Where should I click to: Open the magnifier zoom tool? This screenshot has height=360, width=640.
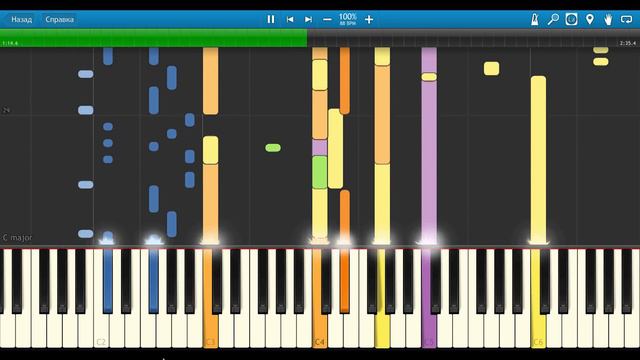pos(553,19)
